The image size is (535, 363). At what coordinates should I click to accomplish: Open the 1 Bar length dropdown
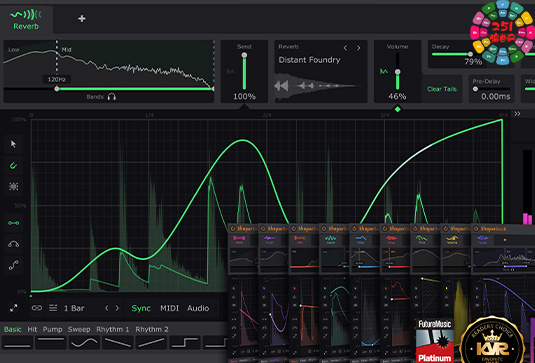point(74,308)
